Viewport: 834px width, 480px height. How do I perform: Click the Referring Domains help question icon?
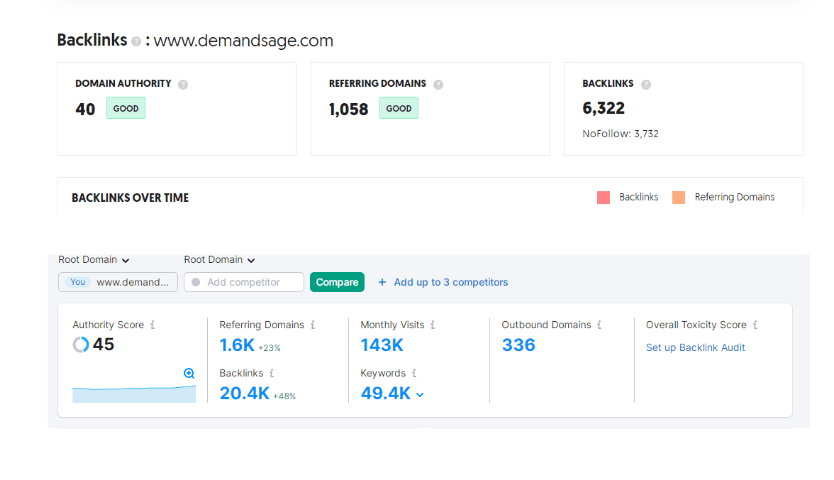point(438,85)
